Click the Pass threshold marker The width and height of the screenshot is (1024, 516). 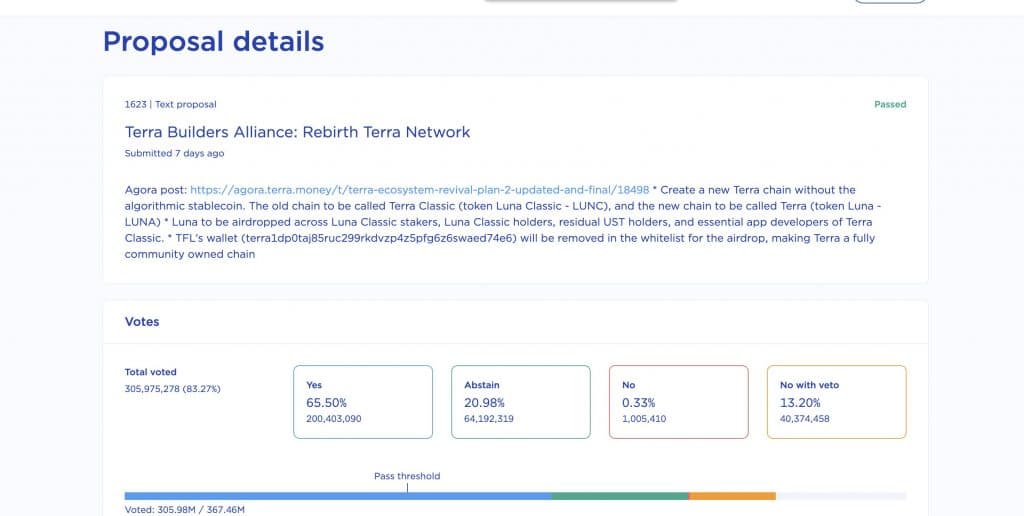[x=407, y=477]
